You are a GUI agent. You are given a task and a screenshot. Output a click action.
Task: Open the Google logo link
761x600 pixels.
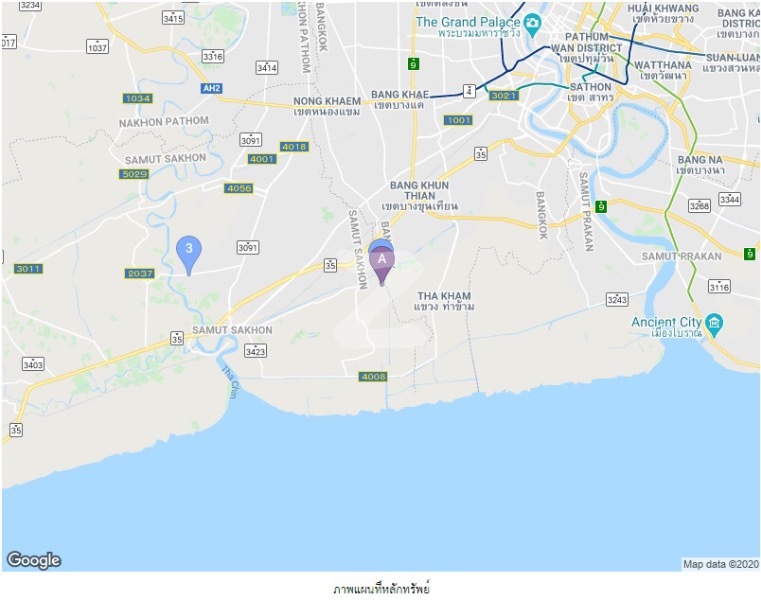(33, 560)
